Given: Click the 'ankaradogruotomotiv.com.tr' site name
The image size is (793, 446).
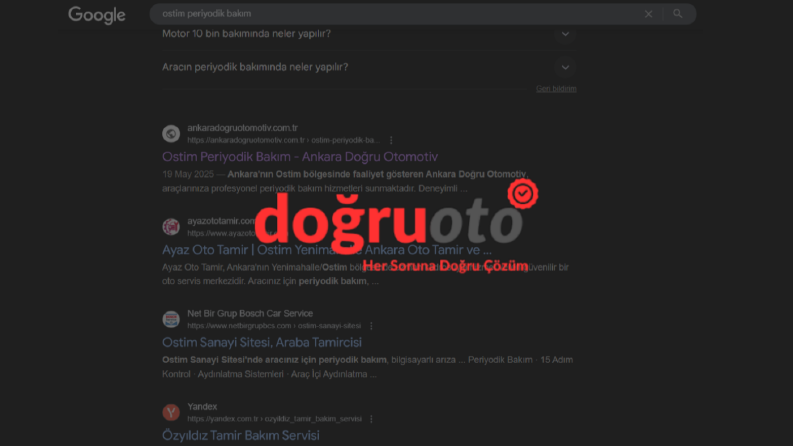Looking at the screenshot, I should (x=242, y=128).
